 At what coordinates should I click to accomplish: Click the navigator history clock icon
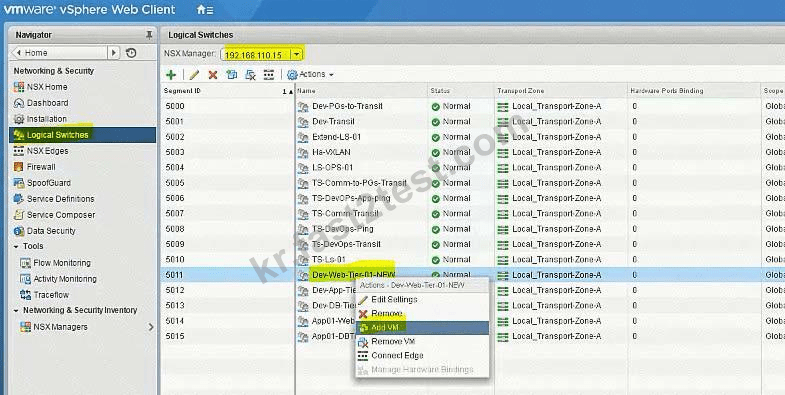click(x=131, y=53)
